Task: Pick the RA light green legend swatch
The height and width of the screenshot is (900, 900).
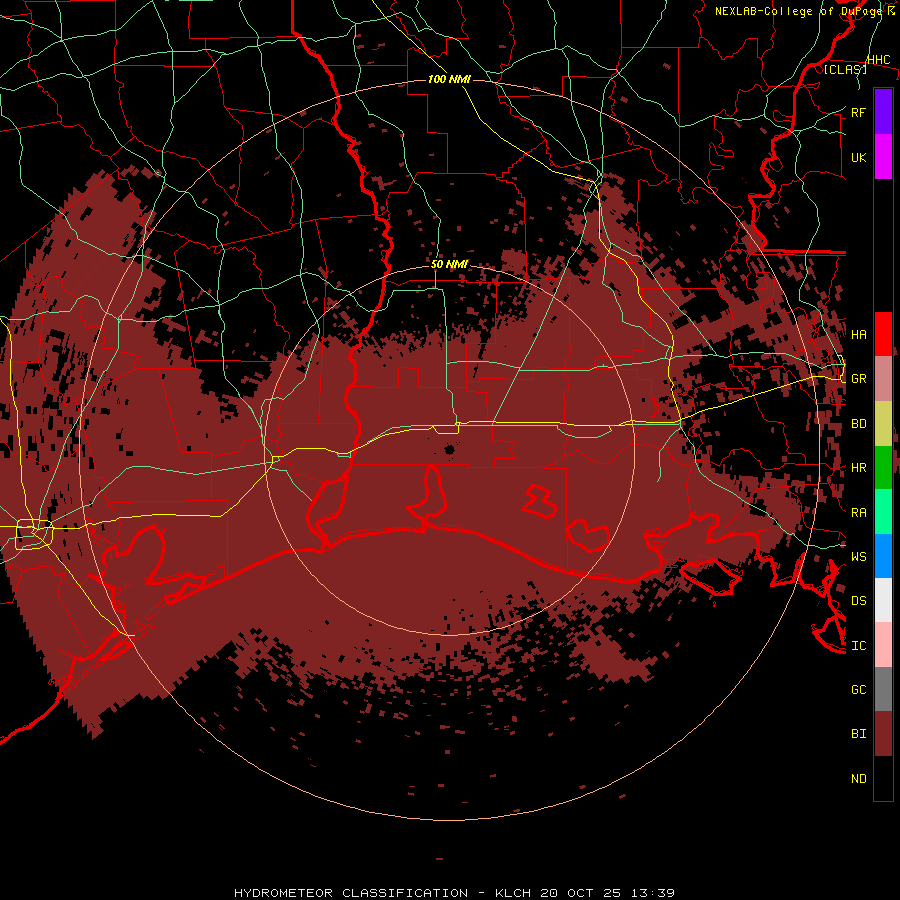Action: pyautogui.click(x=883, y=512)
